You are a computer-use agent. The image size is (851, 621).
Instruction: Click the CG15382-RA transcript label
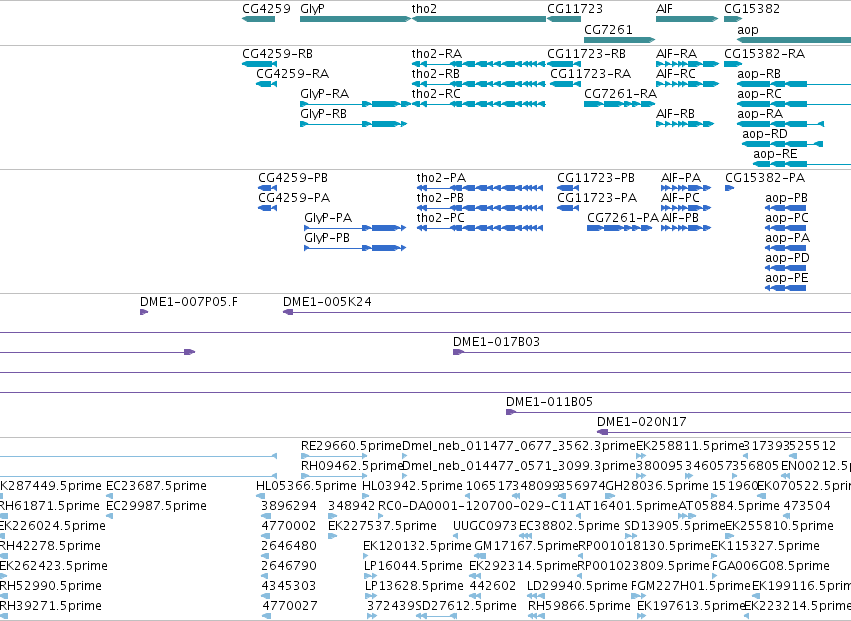[764, 54]
